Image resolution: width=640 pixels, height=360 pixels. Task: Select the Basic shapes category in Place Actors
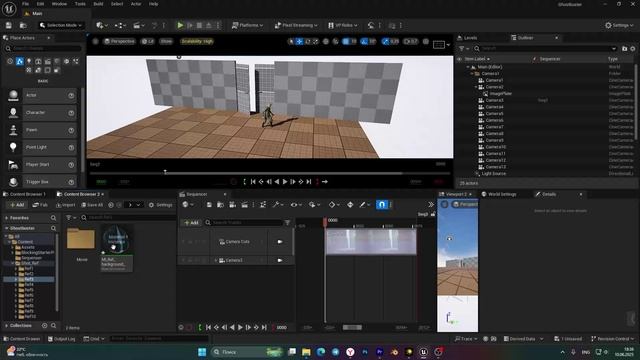coord(19,61)
